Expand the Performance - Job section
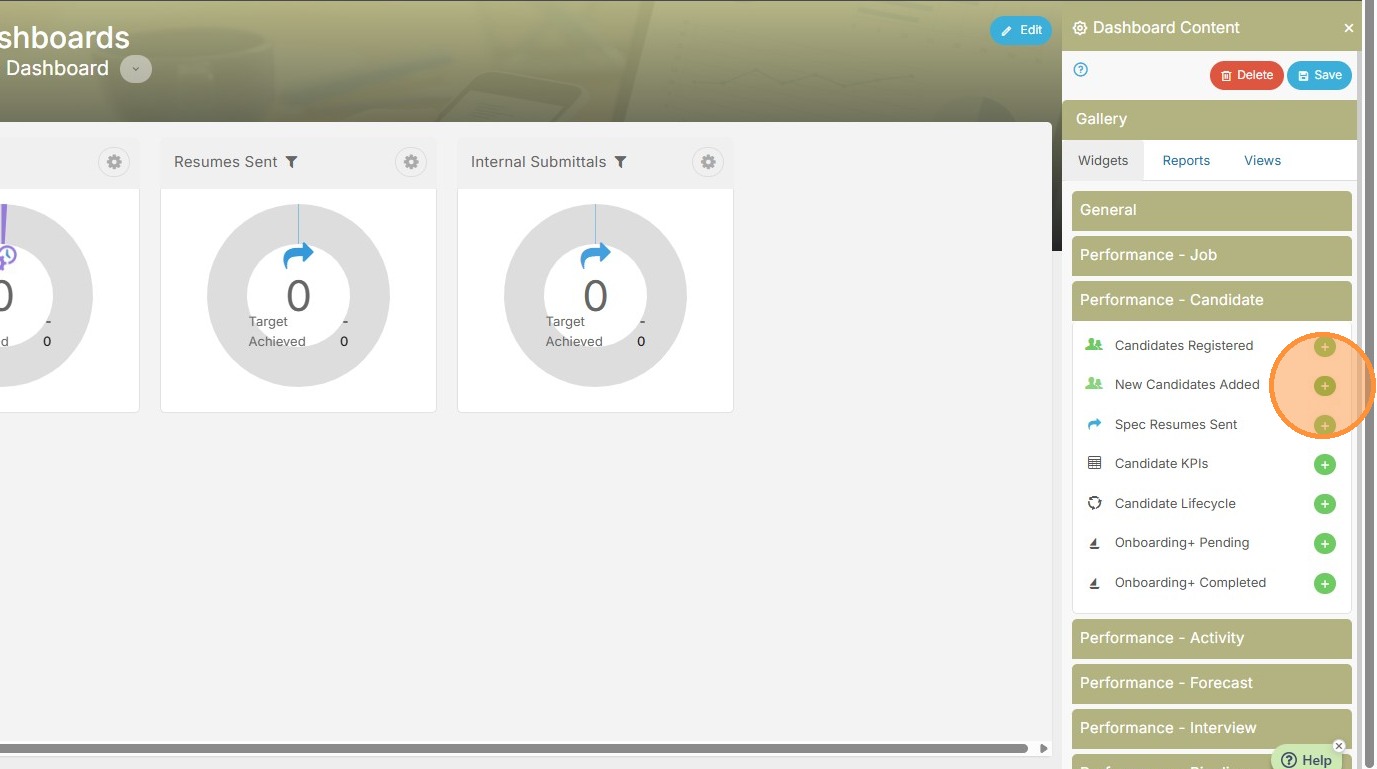The image size is (1377, 769). tap(1212, 255)
